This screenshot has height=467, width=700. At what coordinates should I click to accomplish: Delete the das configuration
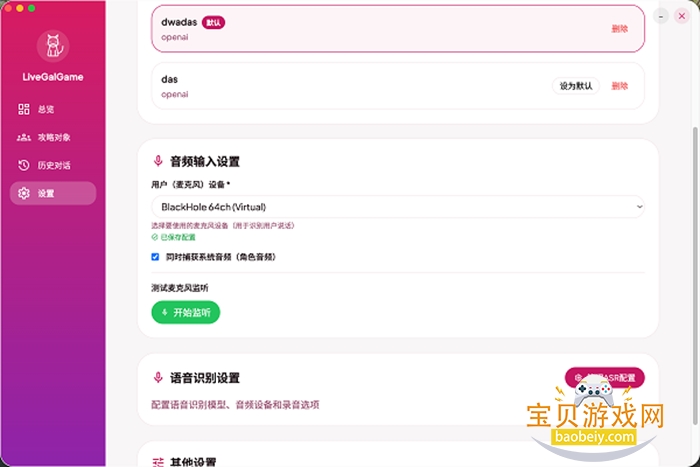620,86
